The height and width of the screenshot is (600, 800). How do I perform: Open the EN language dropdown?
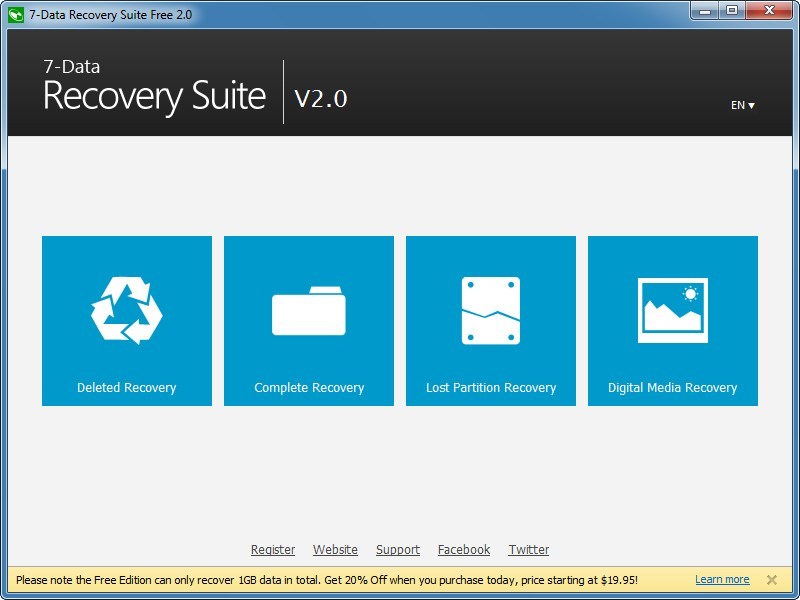point(737,104)
